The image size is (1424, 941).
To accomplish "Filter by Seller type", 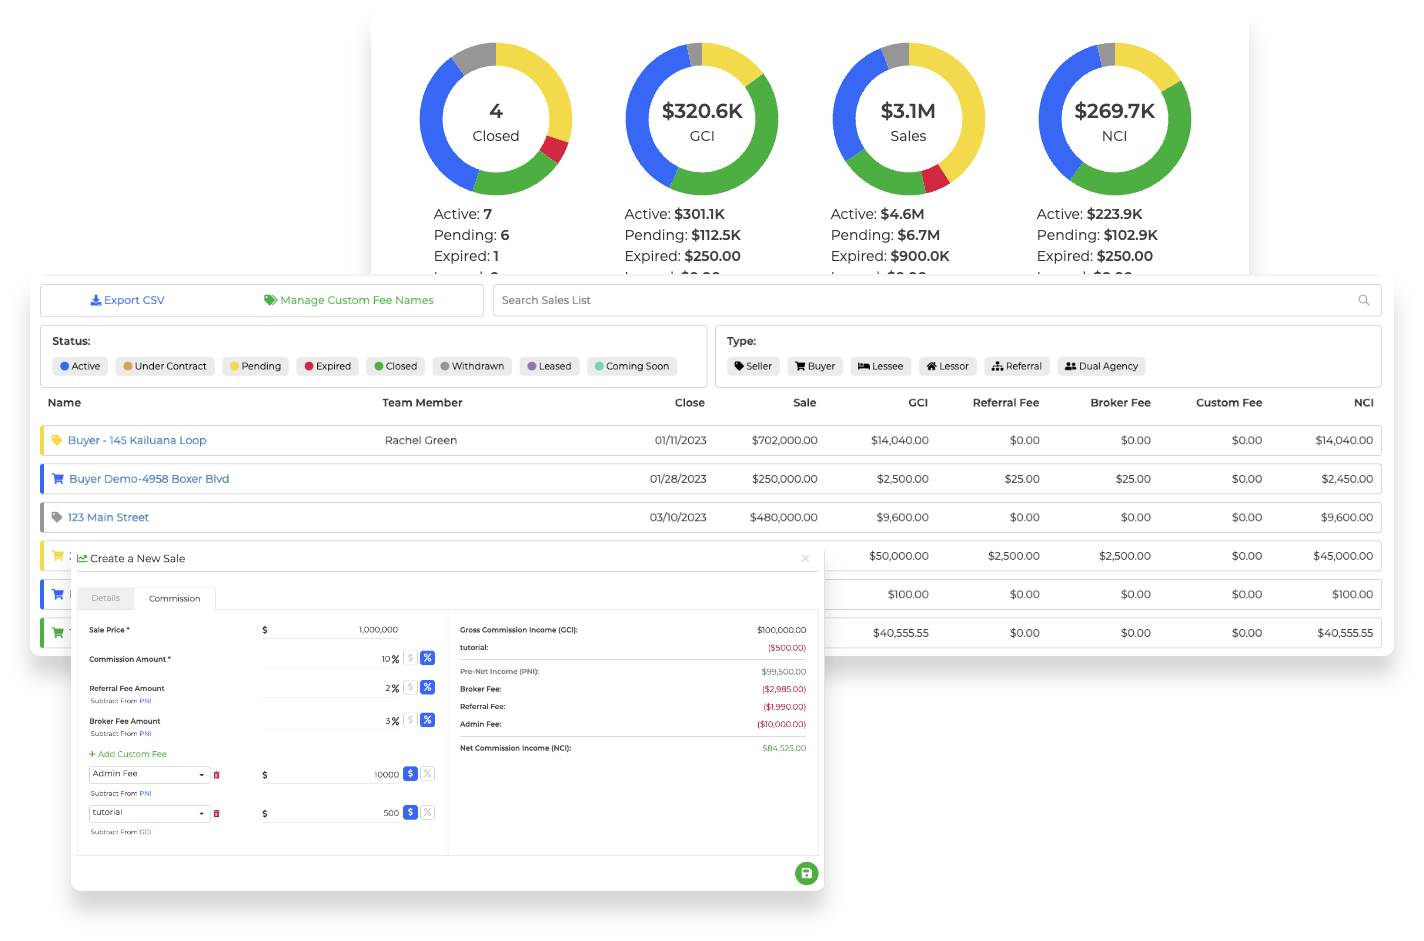I will (x=753, y=366).
